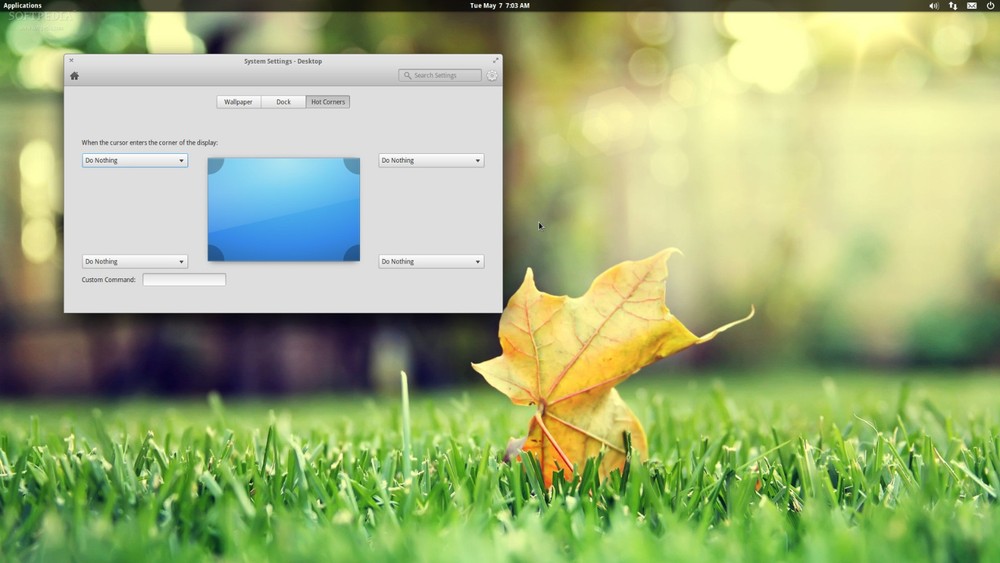Click the 'When the cursor enters the corner' label

[x=149, y=143]
